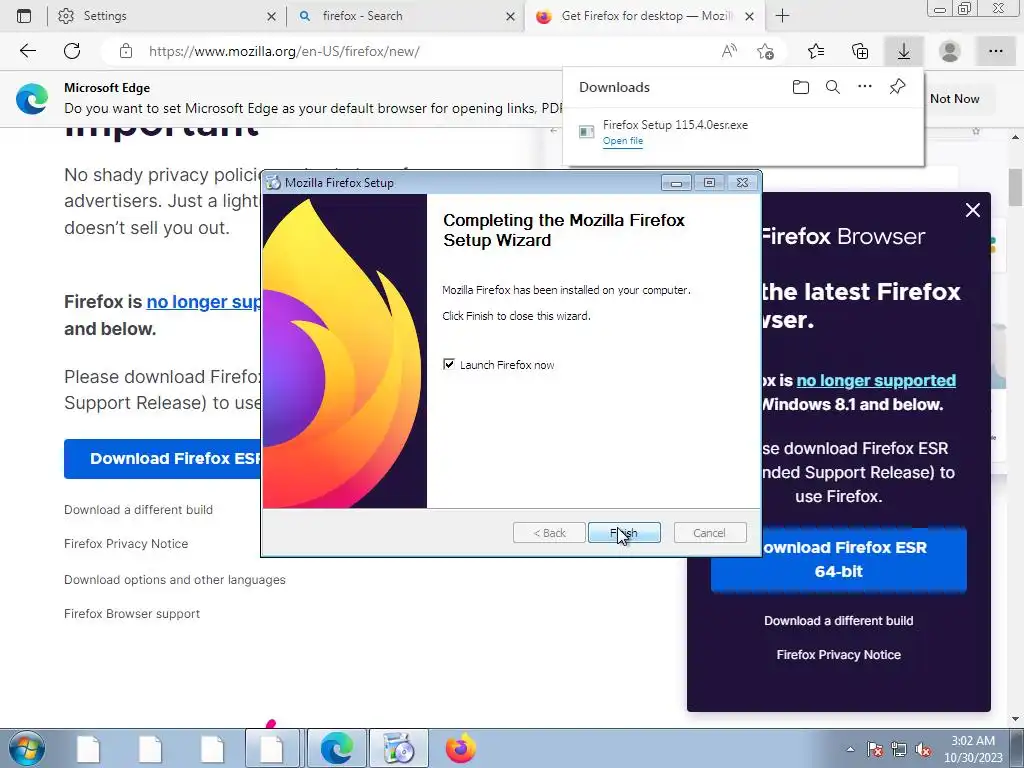Add this page to favorites
The width and height of the screenshot is (1024, 768).
pos(765,51)
